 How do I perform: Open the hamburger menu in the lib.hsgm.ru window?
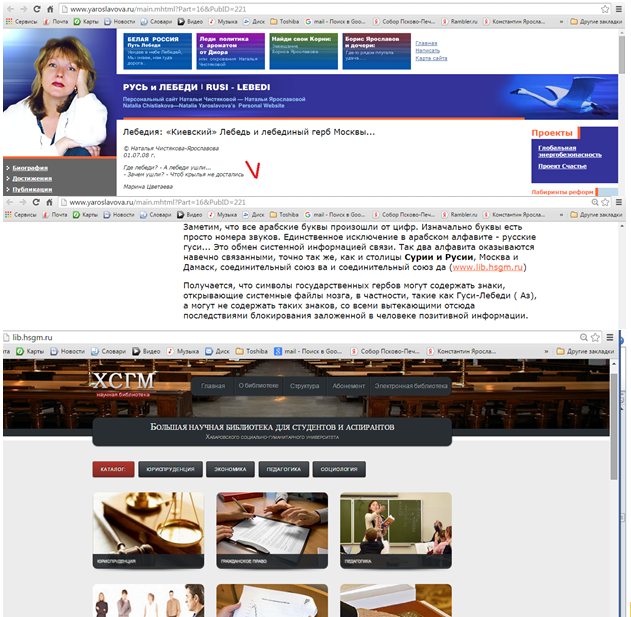pyautogui.click(x=610, y=337)
